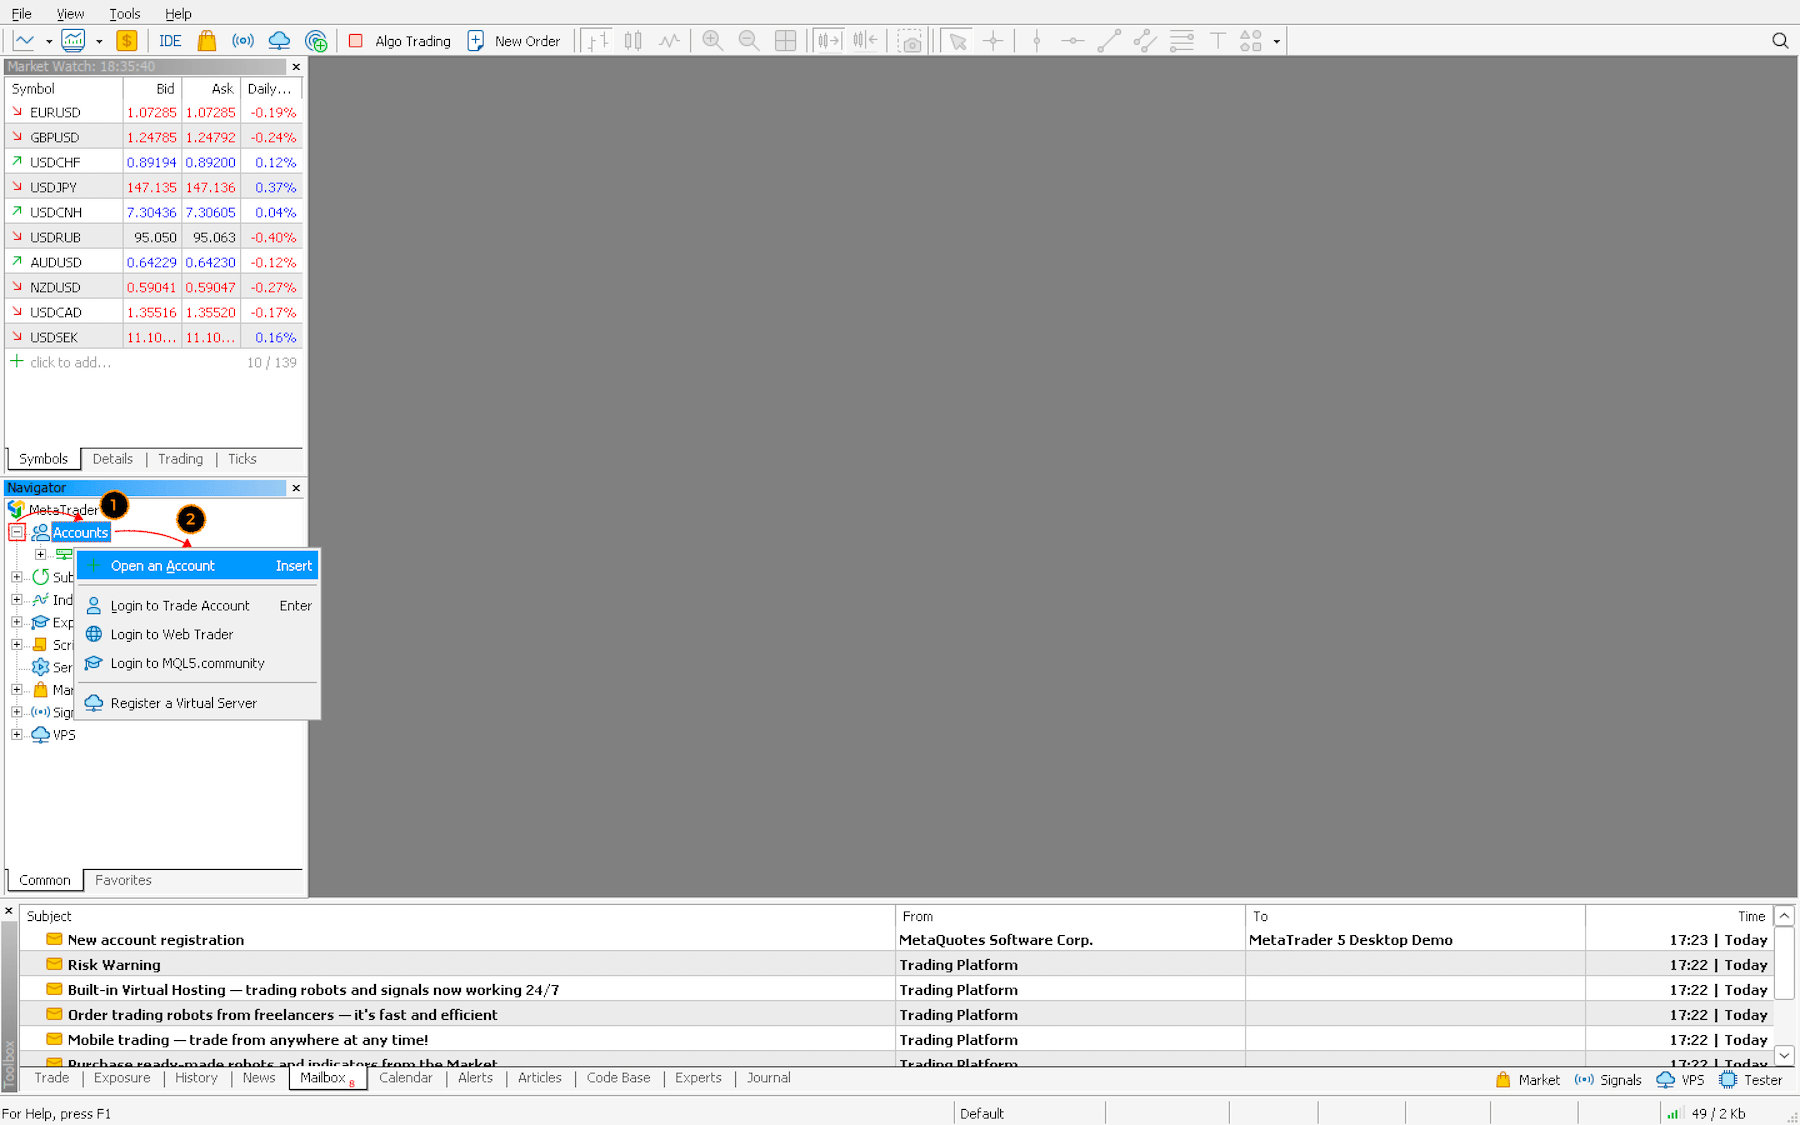
Task: Click 'click to add...' symbol field
Action: pyautogui.click(x=70, y=362)
